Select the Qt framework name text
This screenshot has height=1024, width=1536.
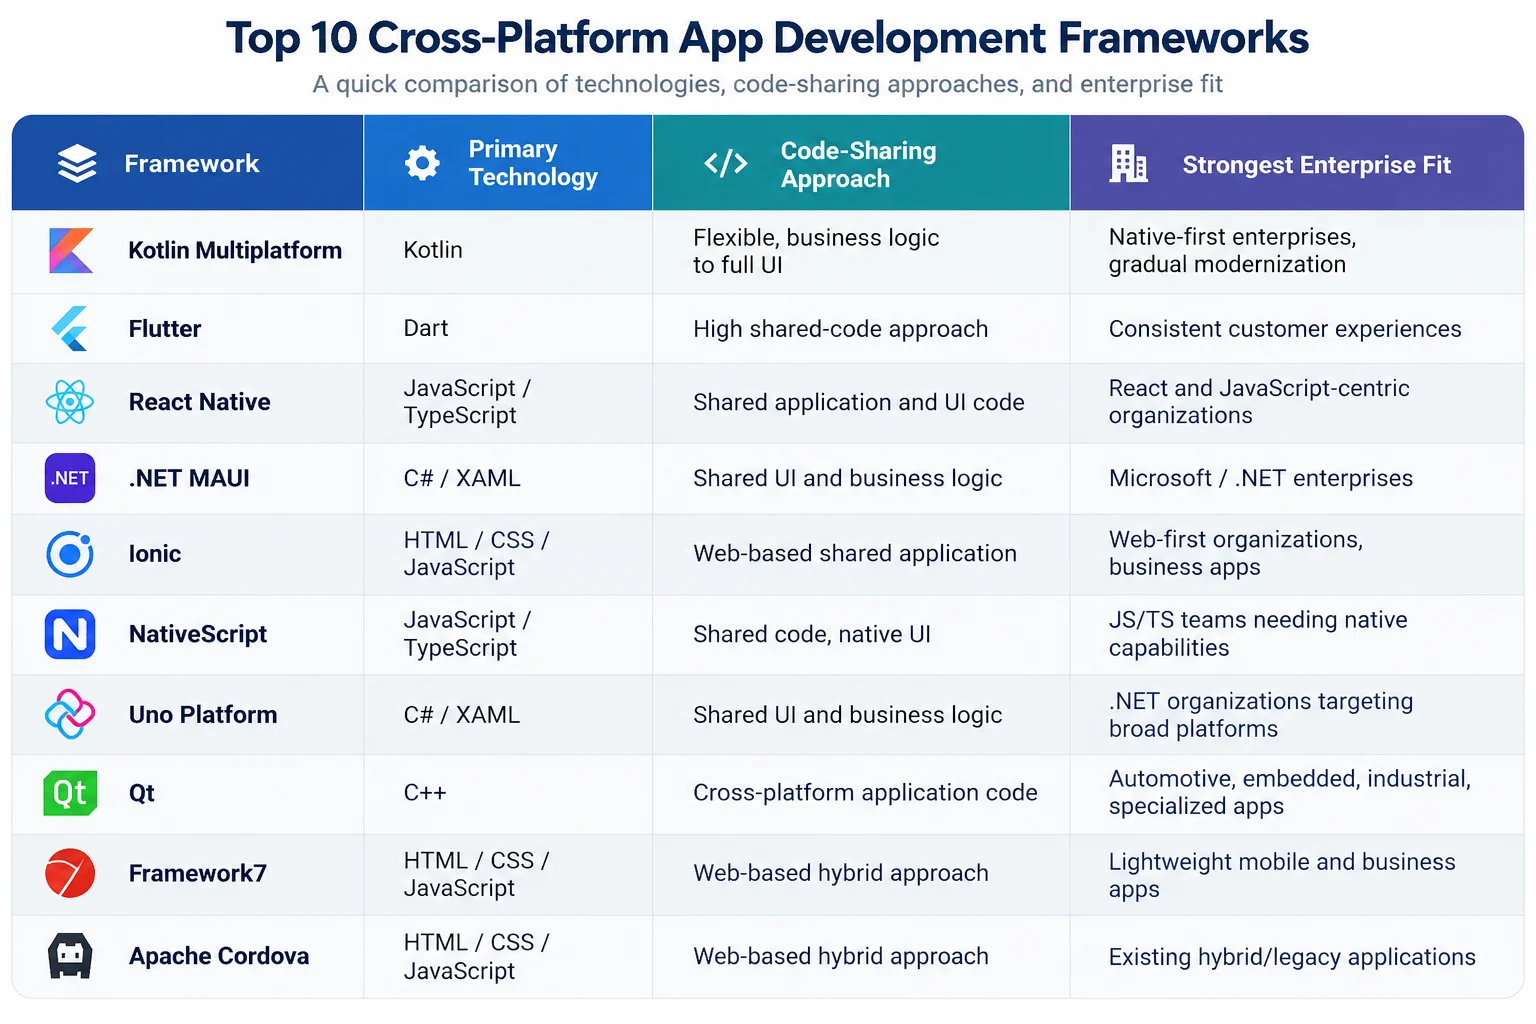point(141,794)
